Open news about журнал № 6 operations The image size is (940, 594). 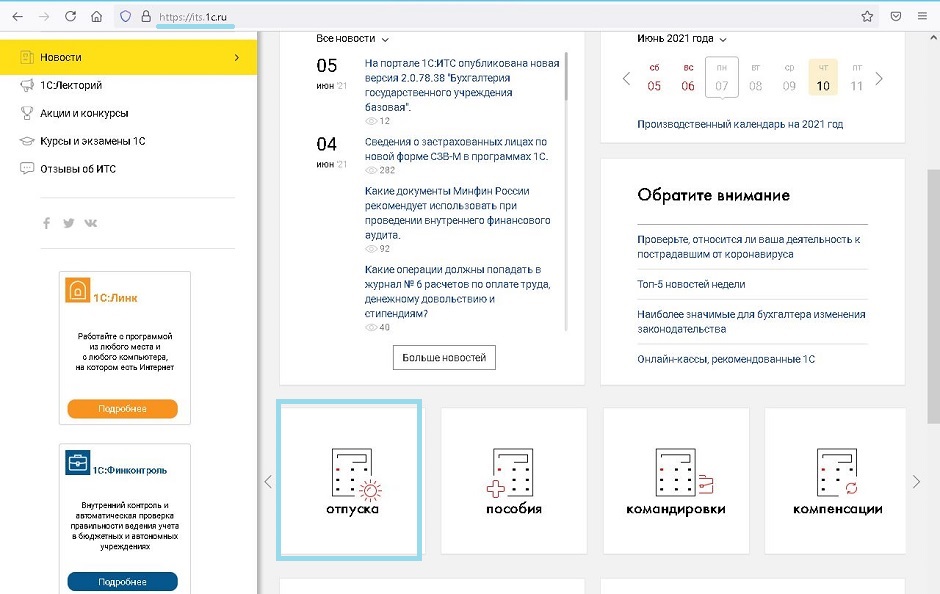pyautogui.click(x=457, y=291)
